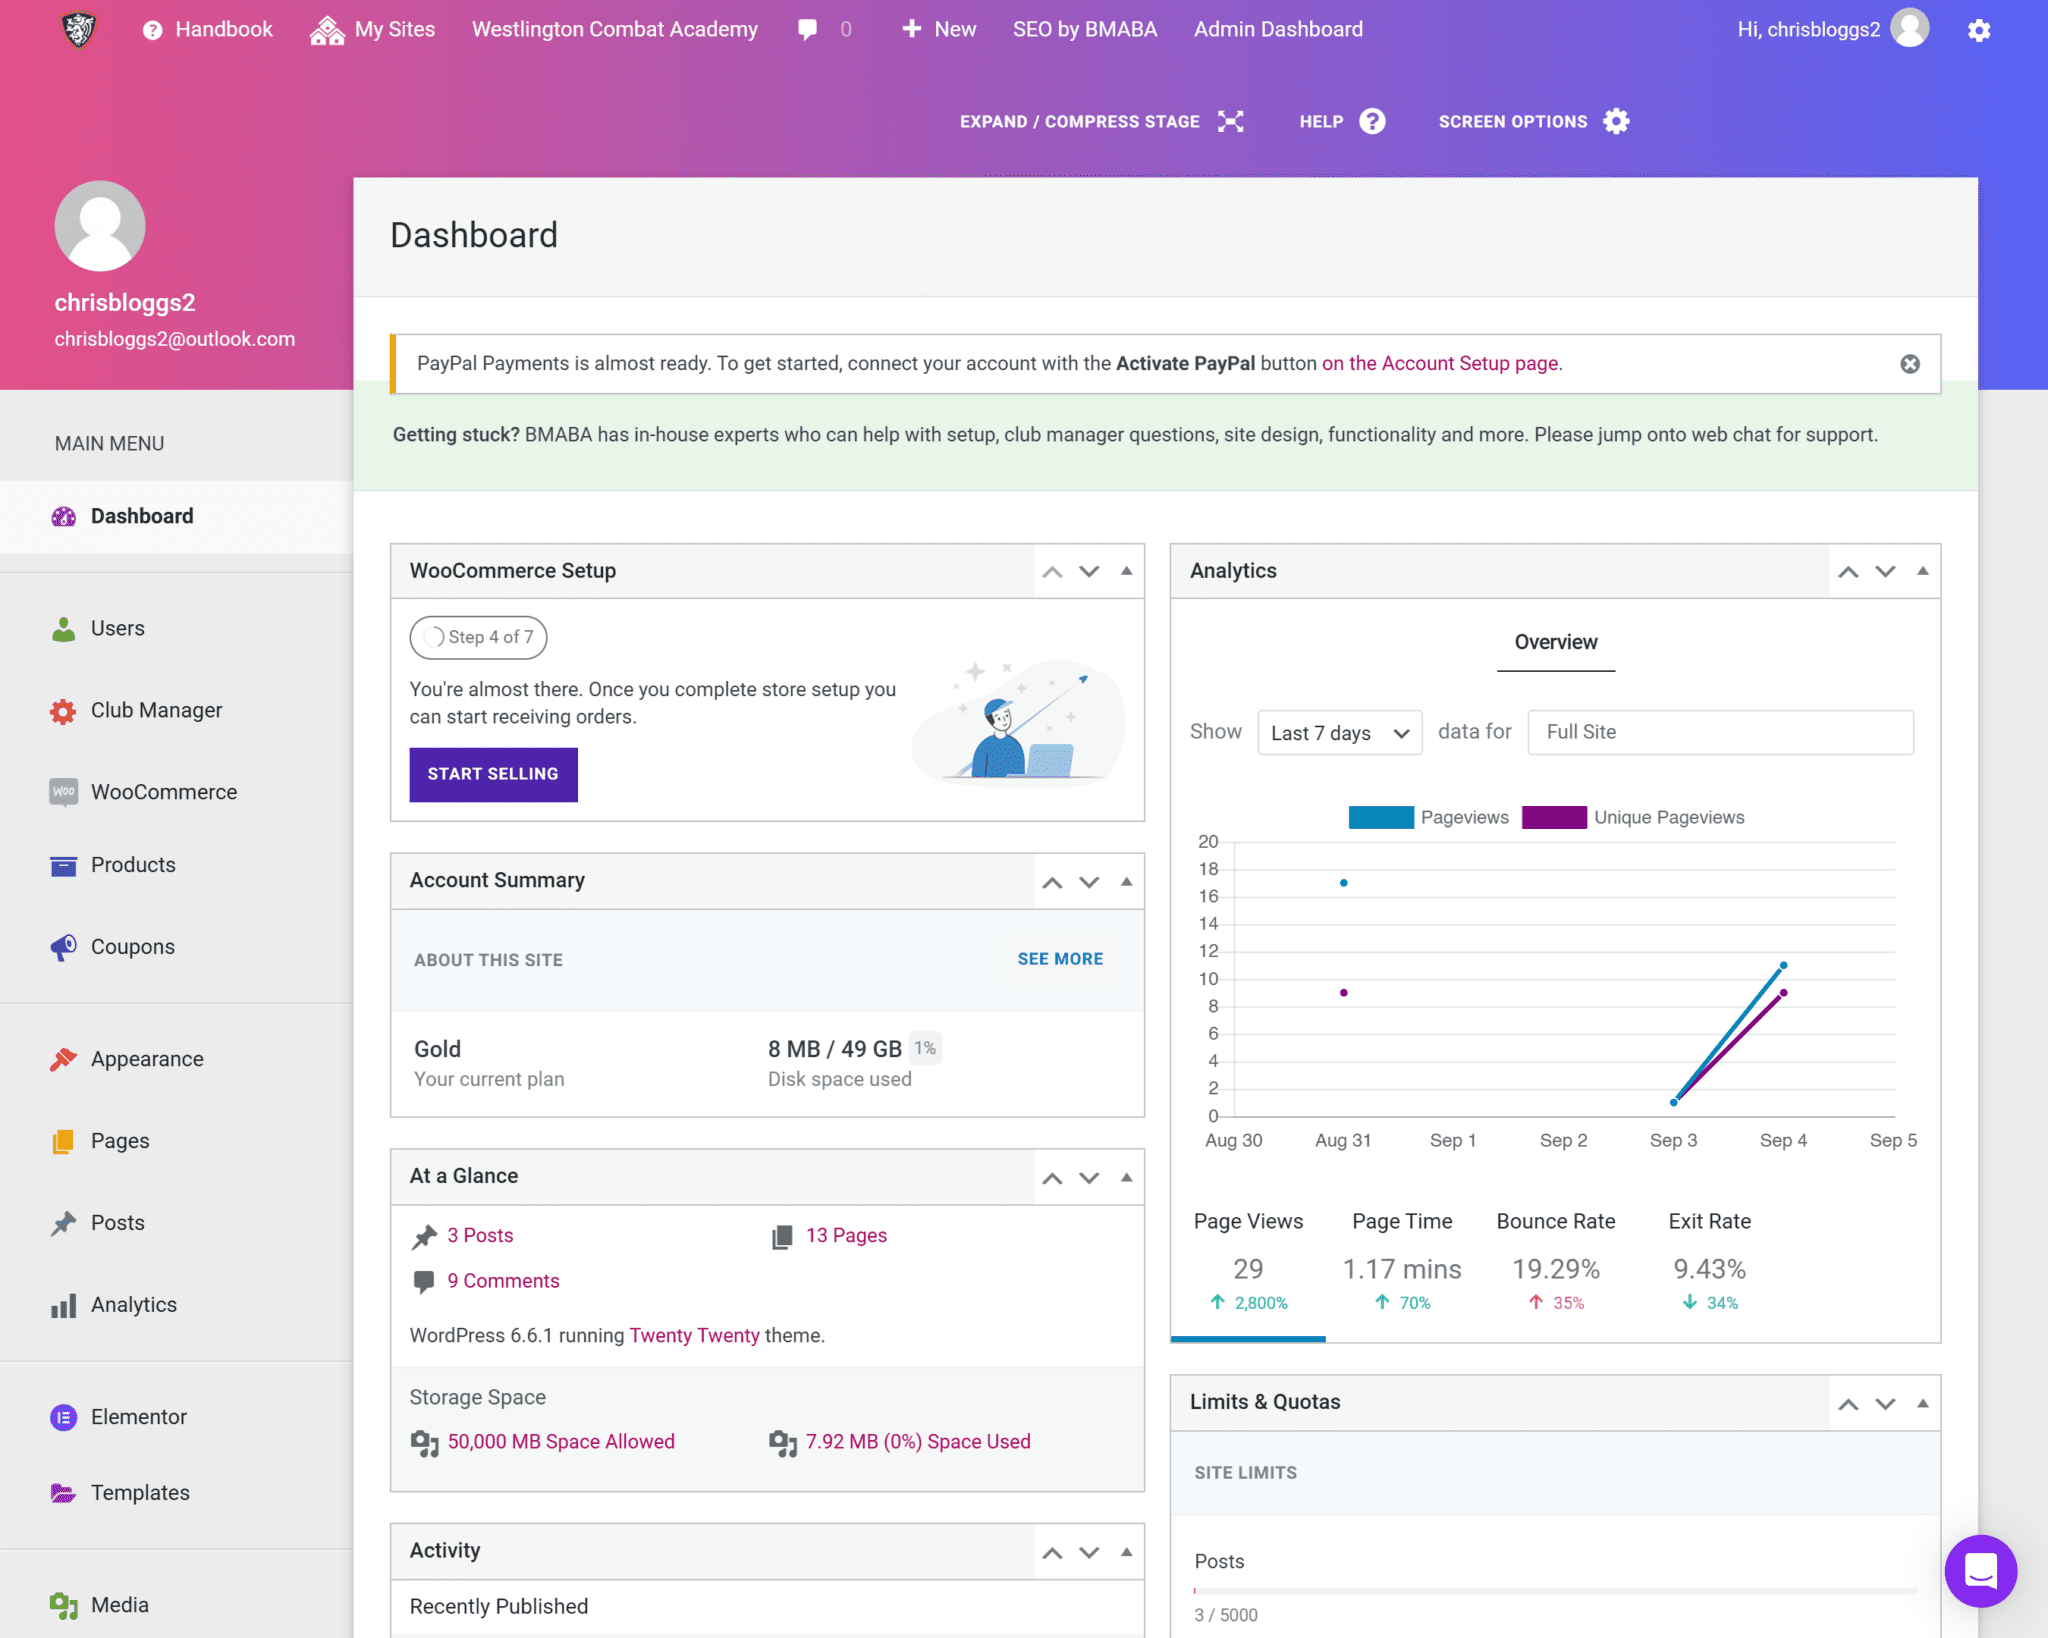Click the My Sites houses icon
Image resolution: width=2048 pixels, height=1638 pixels.
pos(326,30)
